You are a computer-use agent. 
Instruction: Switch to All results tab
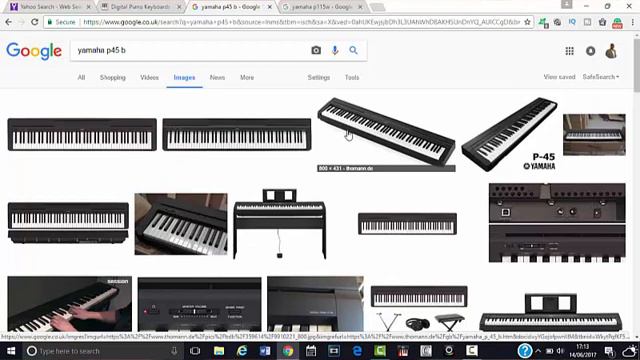click(81, 78)
